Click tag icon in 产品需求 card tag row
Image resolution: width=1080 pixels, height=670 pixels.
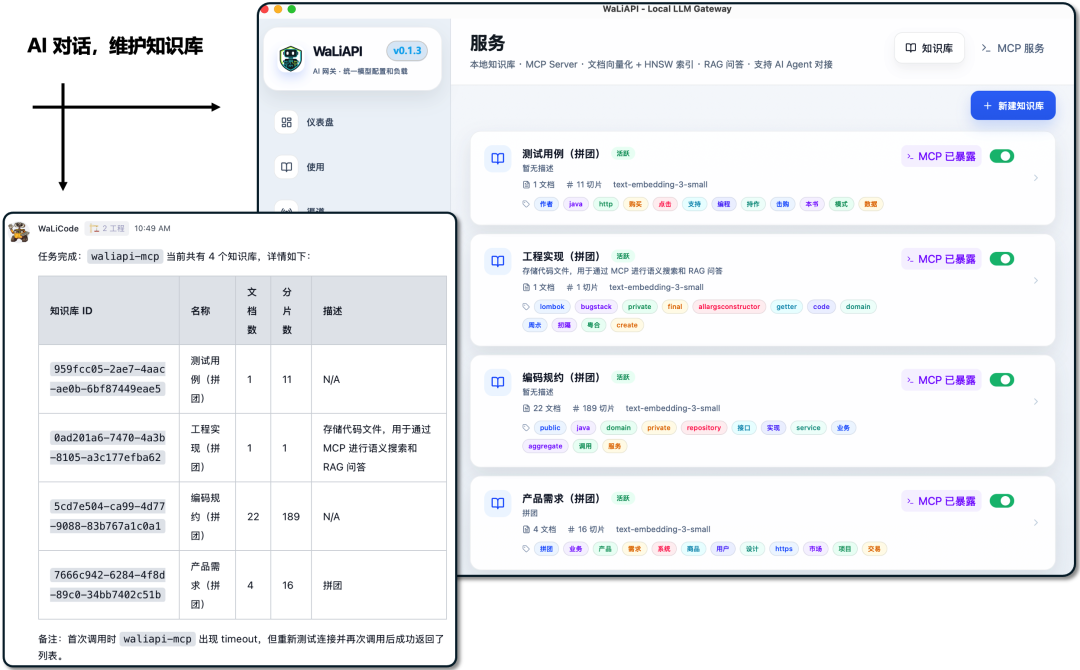click(526, 549)
